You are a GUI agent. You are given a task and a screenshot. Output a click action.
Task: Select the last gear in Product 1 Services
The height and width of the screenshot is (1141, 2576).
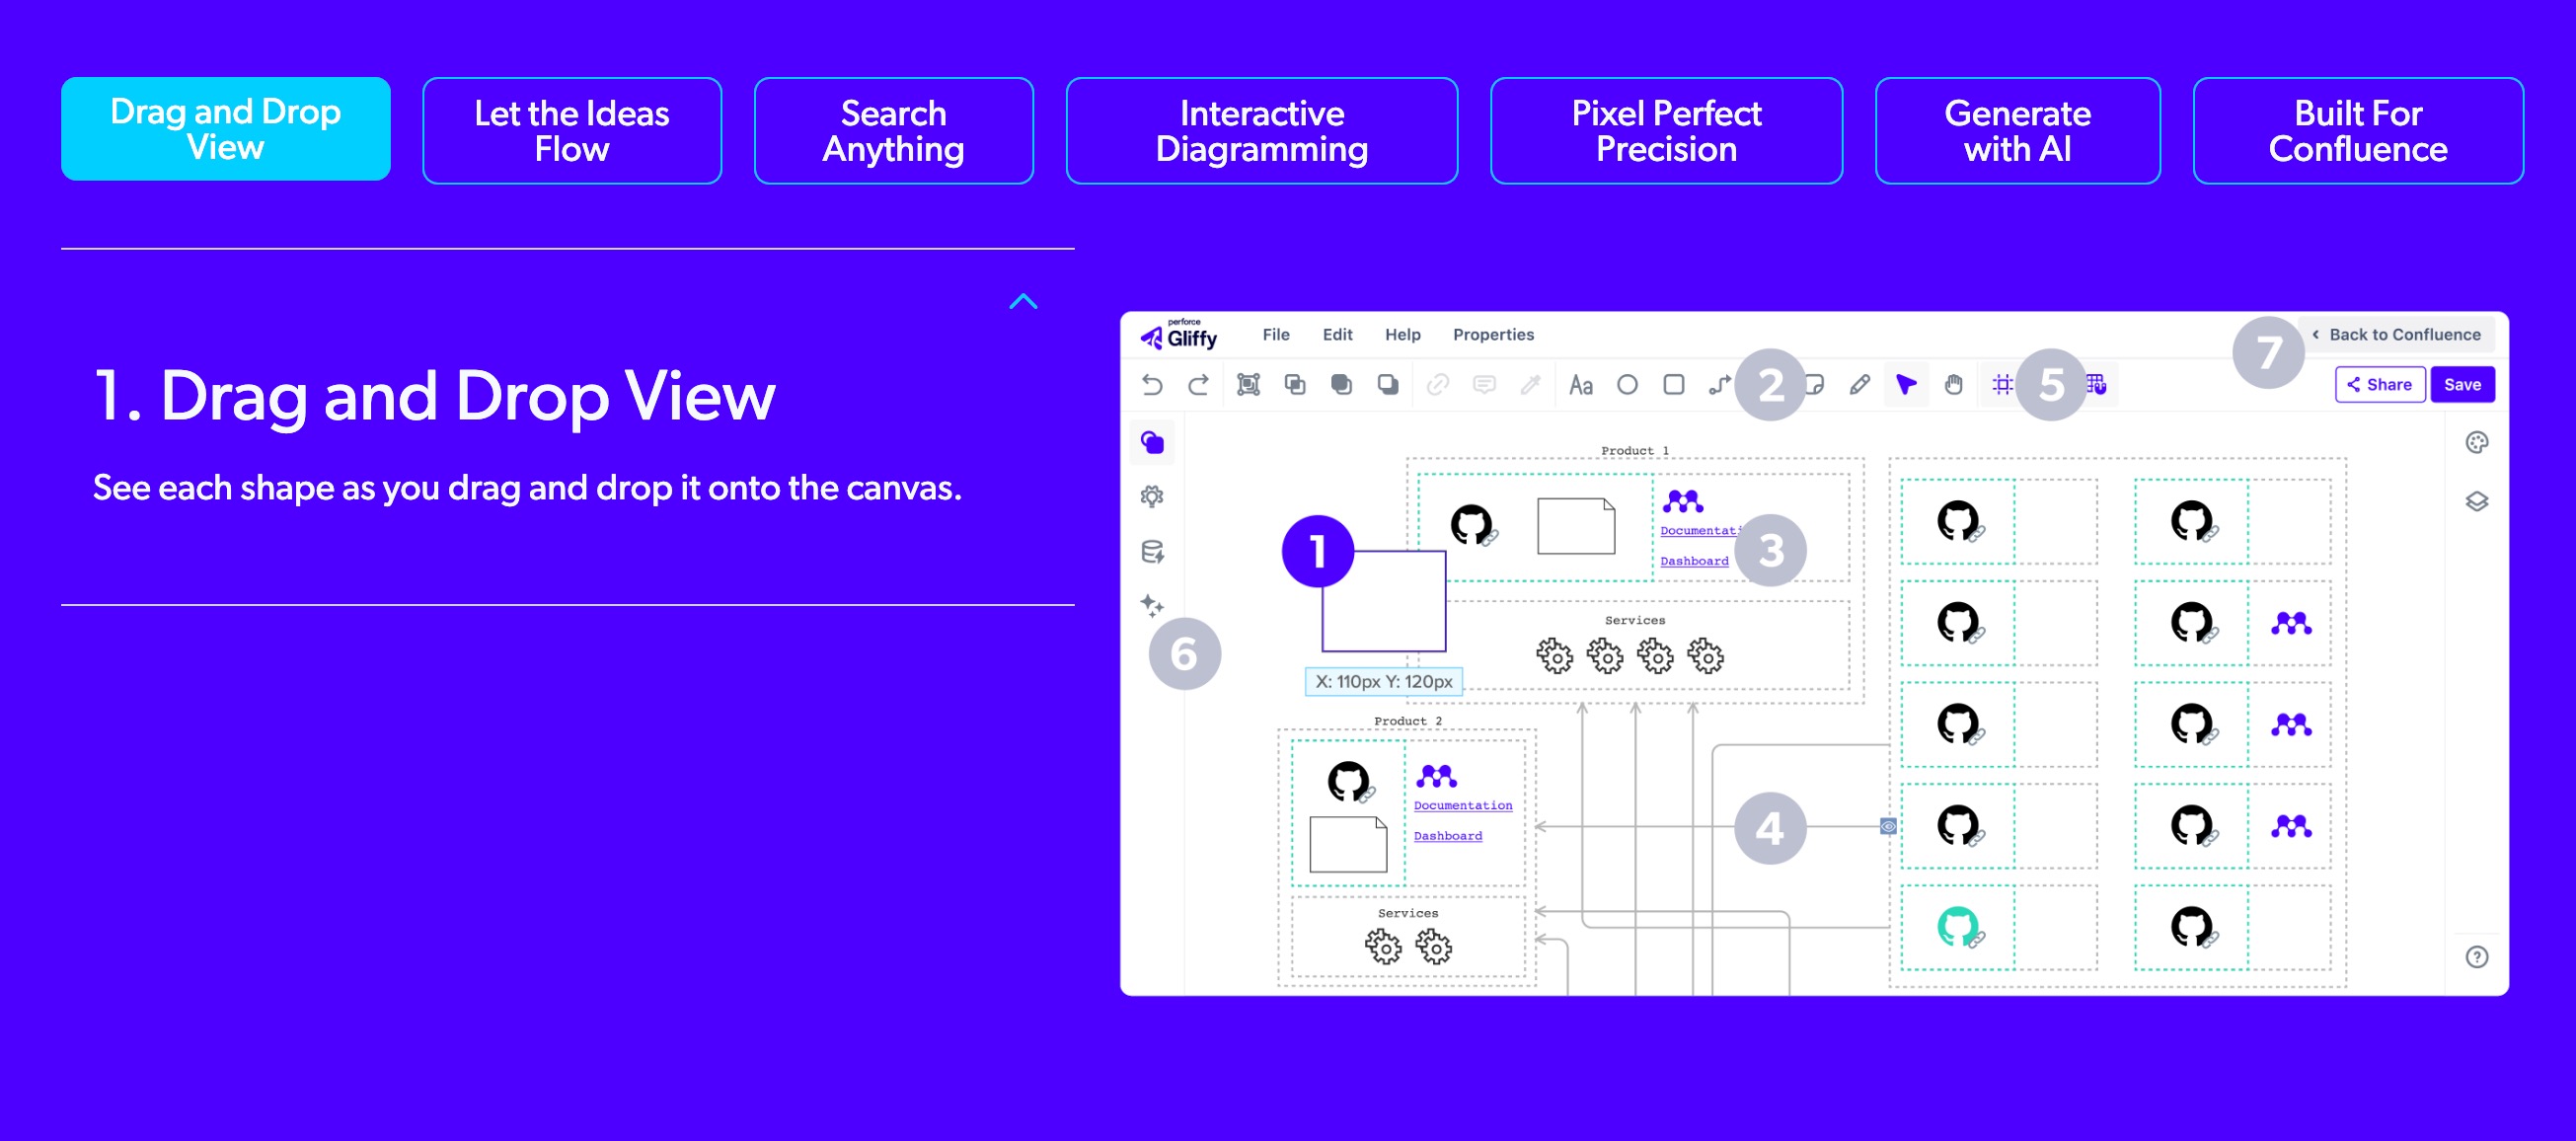pyautogui.click(x=1705, y=656)
